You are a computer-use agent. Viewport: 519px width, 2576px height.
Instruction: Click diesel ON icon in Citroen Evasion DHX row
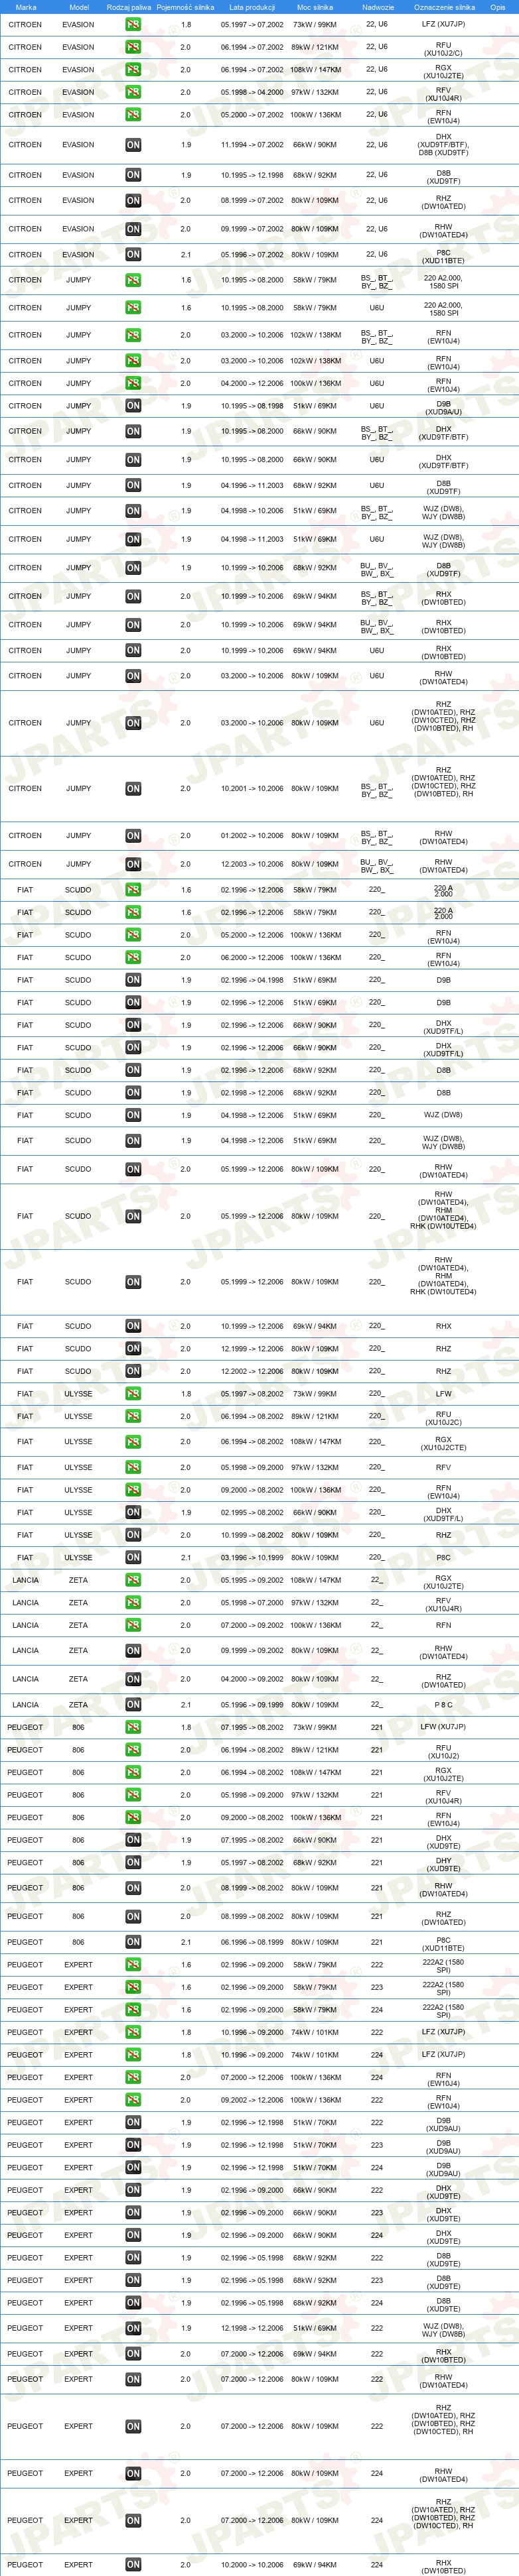coord(133,145)
